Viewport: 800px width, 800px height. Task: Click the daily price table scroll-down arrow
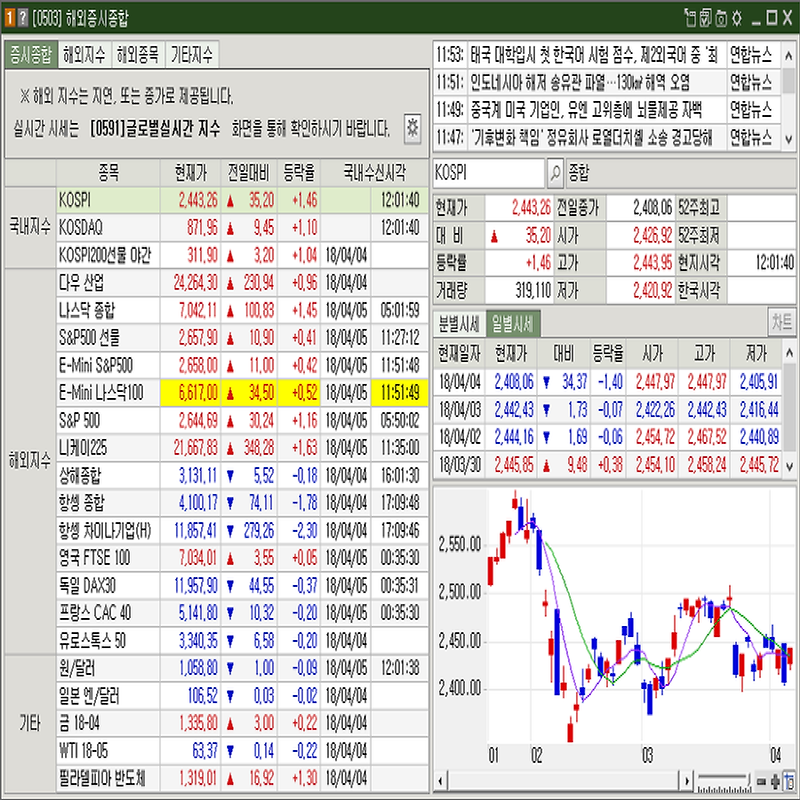(789, 466)
